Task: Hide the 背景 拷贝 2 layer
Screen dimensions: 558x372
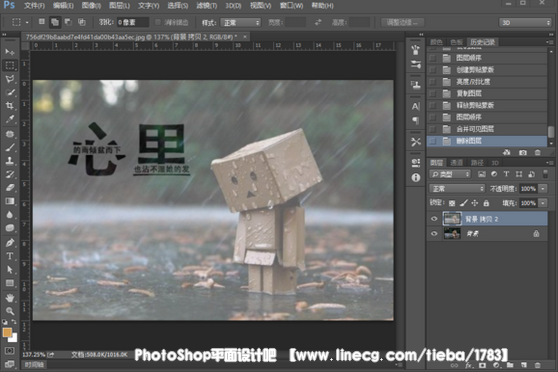Action: 434,219
